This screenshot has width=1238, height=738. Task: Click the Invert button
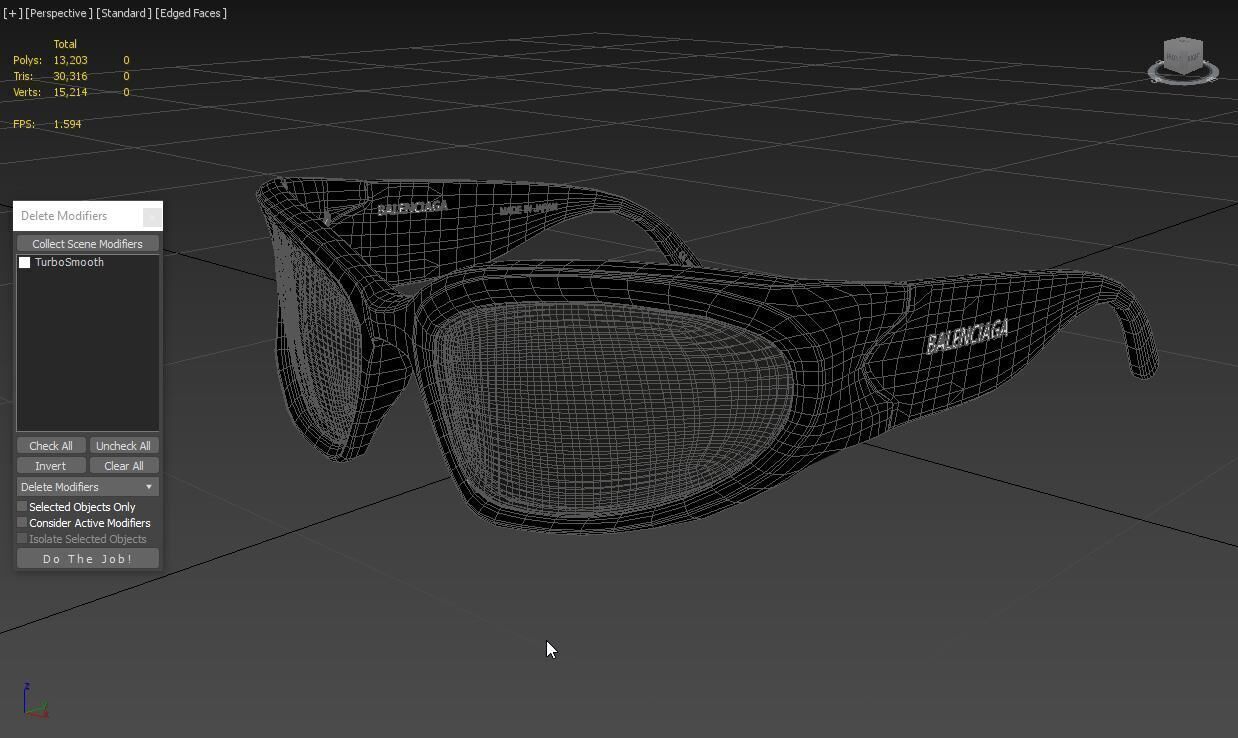[x=51, y=466]
